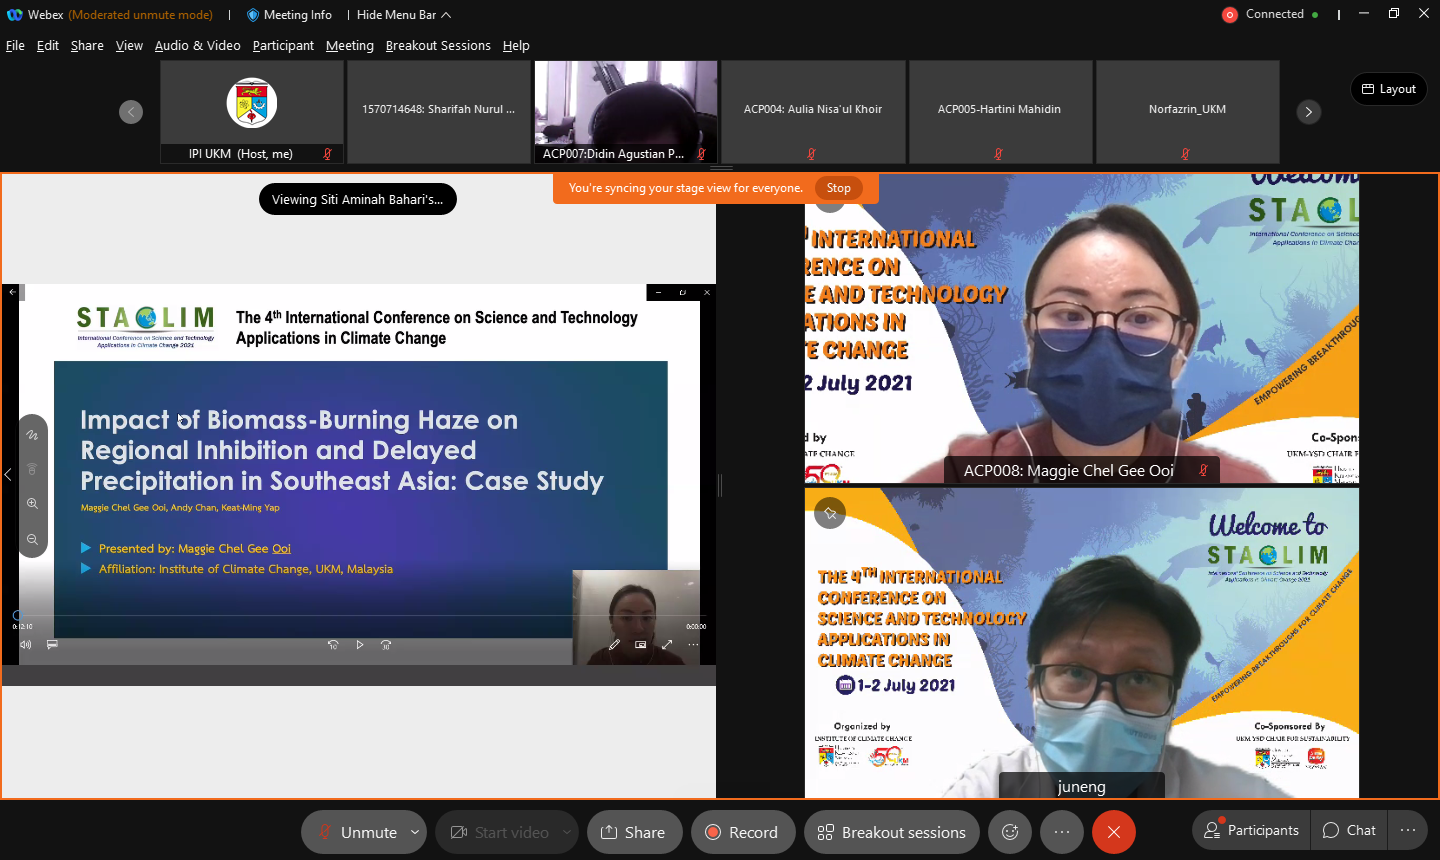This screenshot has height=860, width=1440.
Task: Open the reactions emoji button
Action: click(1010, 832)
